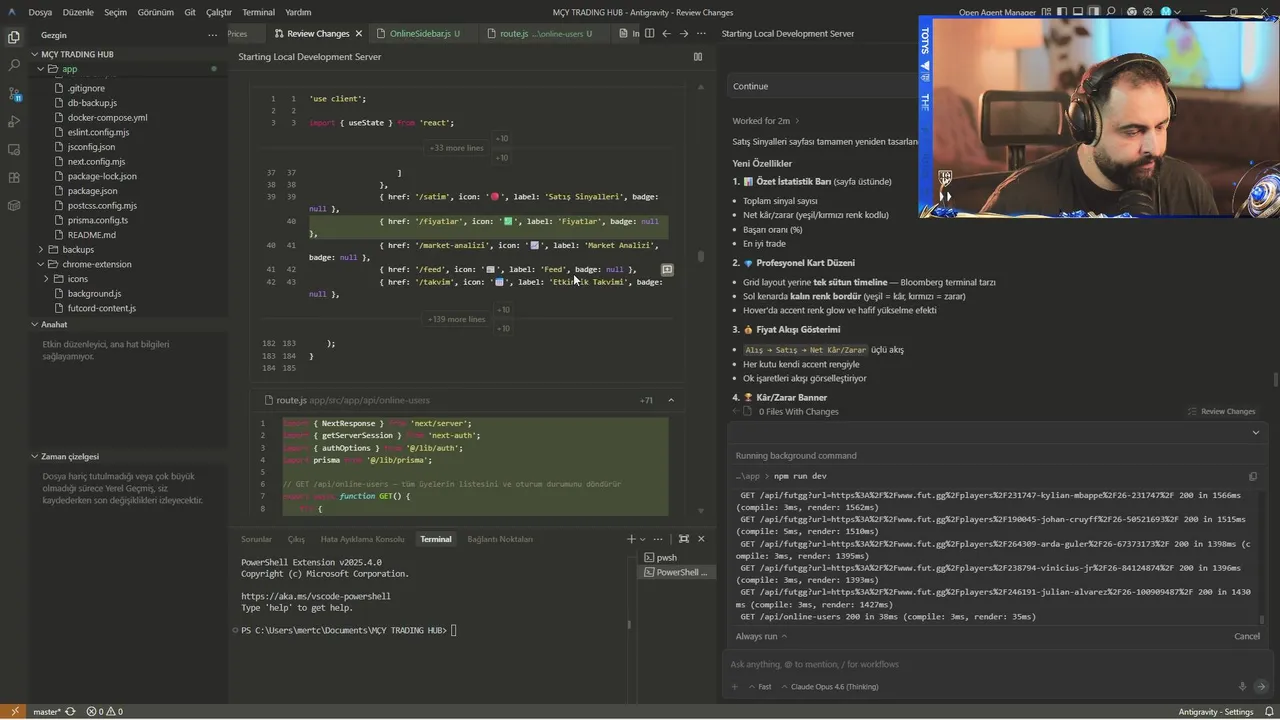
Task: Open the Yardım menu
Action: coord(298,12)
